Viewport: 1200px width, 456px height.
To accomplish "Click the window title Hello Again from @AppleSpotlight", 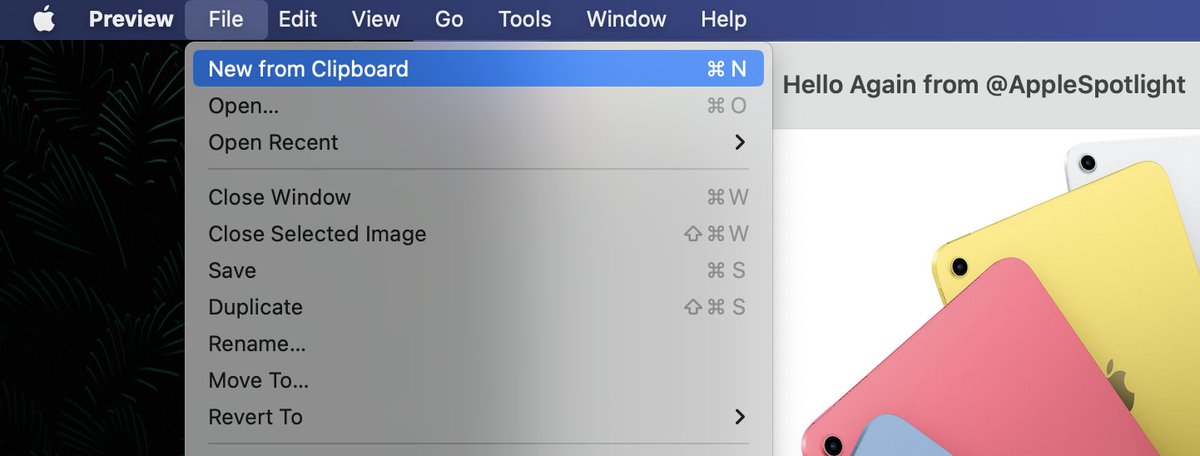I will click(984, 85).
